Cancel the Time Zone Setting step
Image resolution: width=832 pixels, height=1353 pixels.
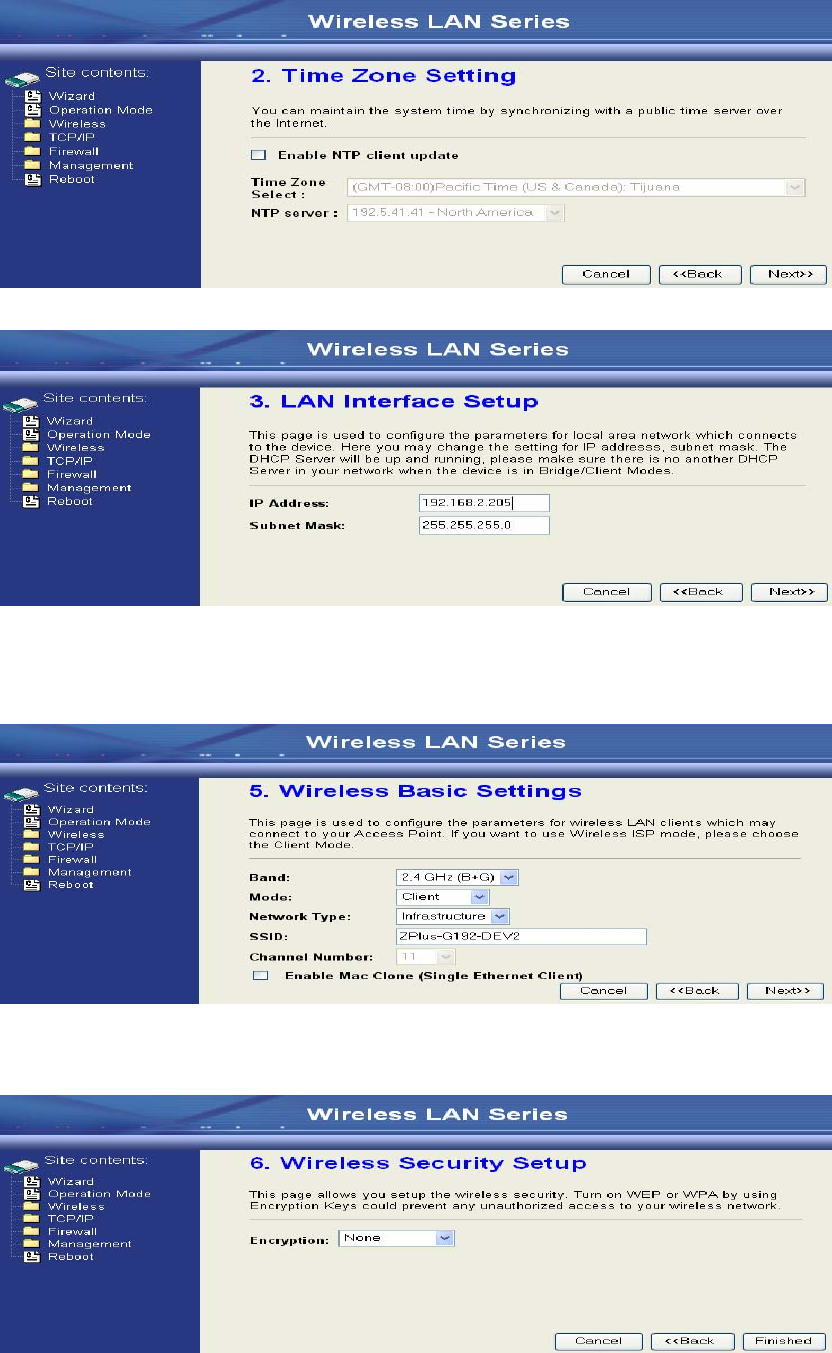tap(606, 274)
